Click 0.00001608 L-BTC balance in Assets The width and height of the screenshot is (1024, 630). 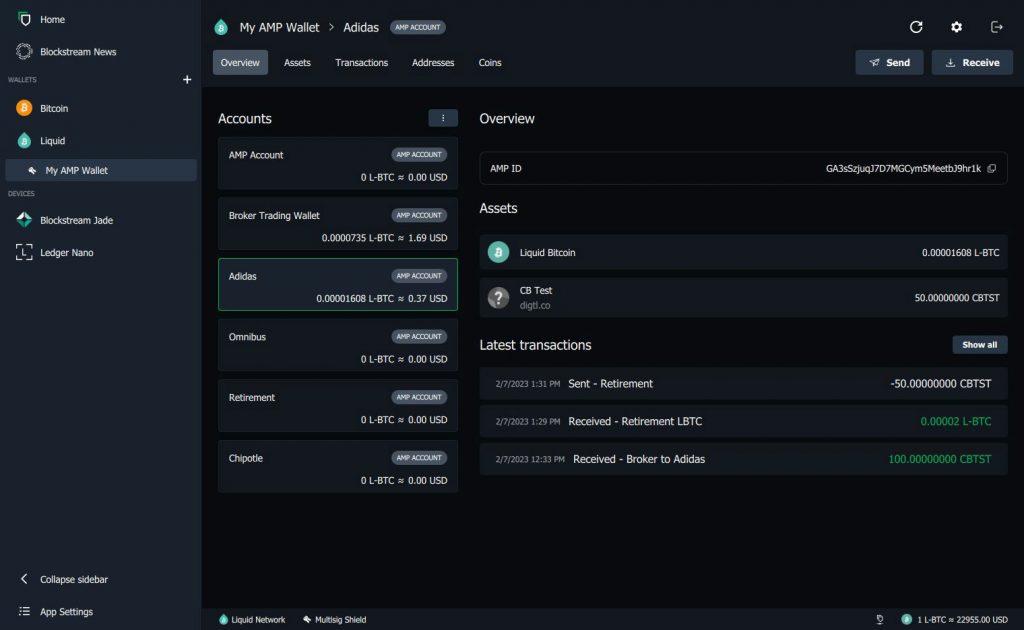coord(961,253)
